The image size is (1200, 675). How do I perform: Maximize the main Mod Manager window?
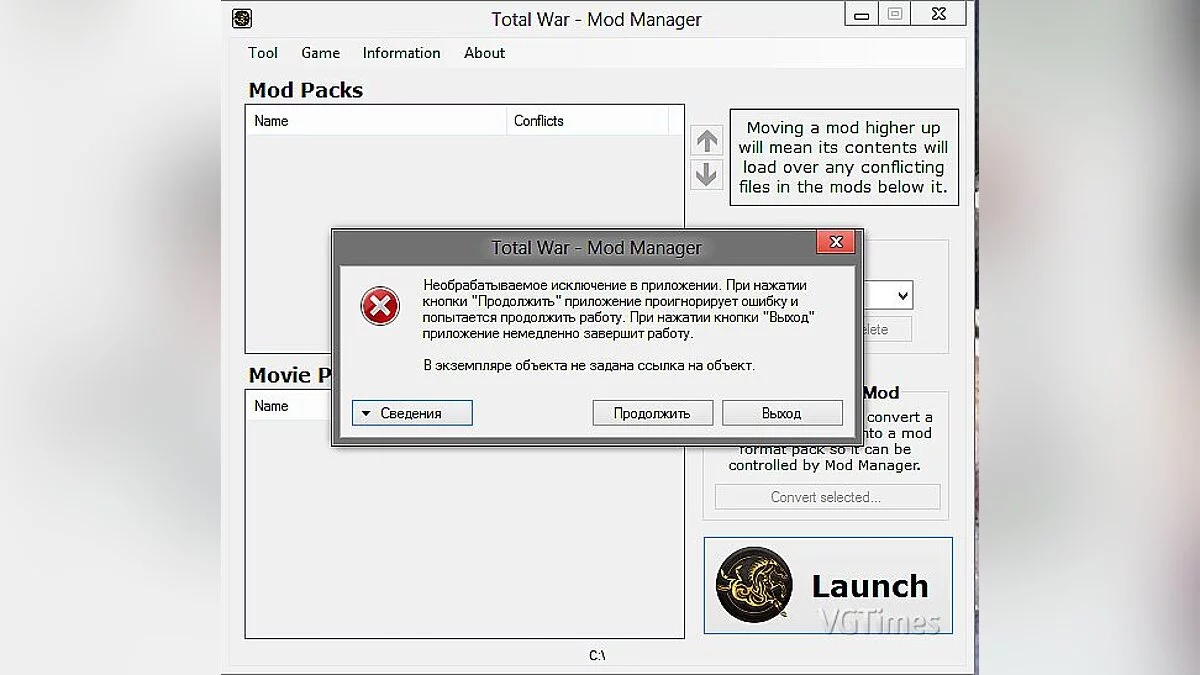tap(895, 14)
